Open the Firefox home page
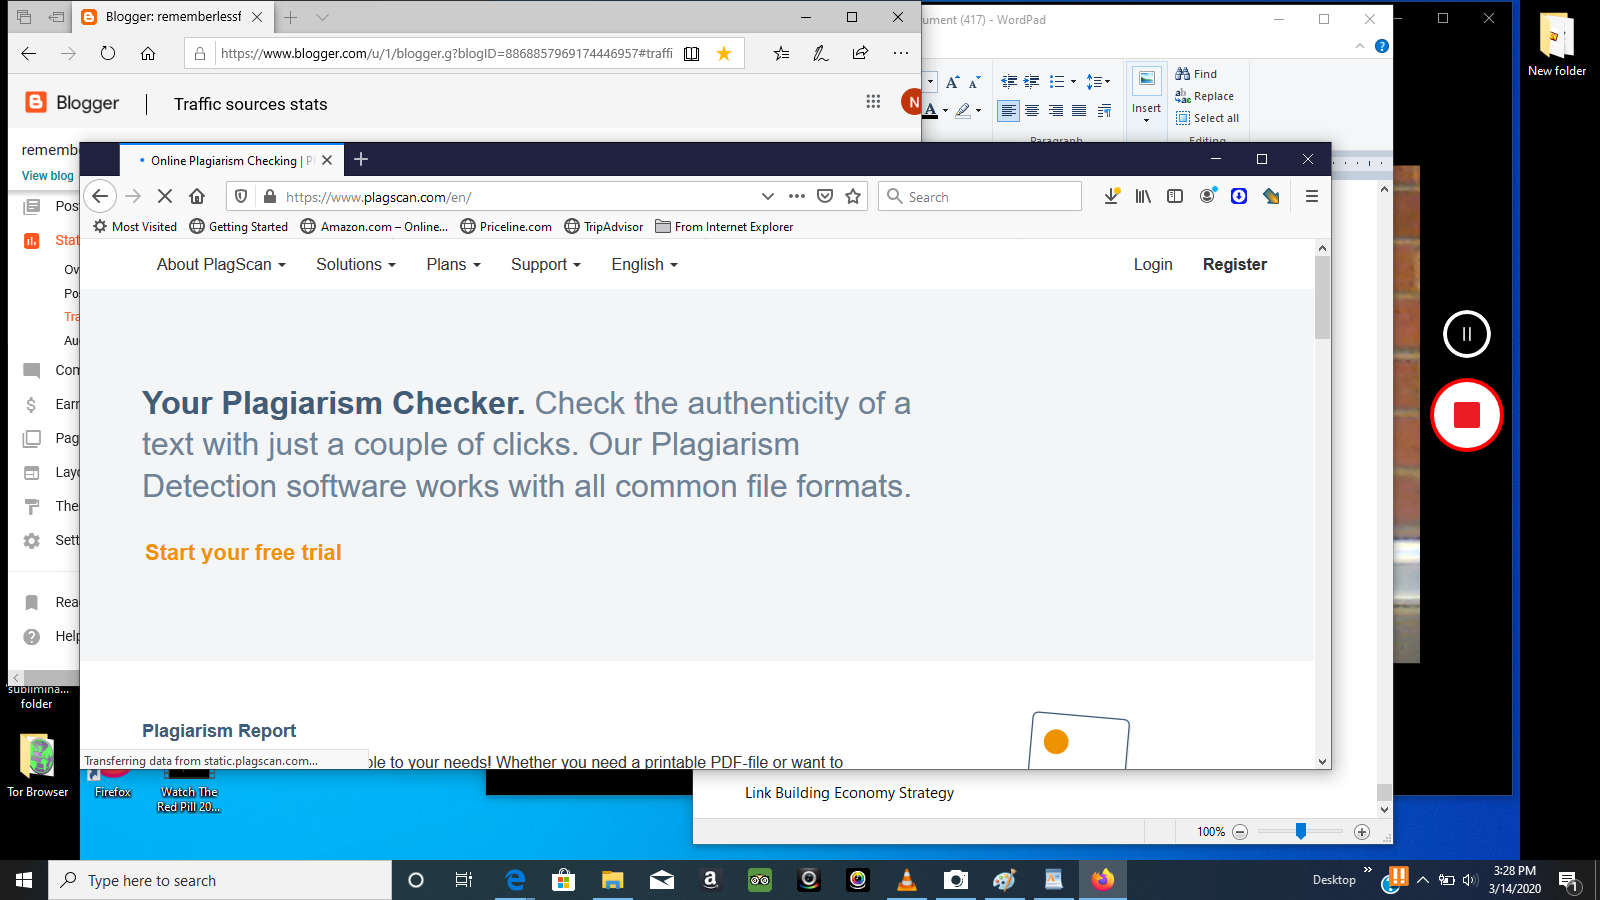1600x900 pixels. click(197, 196)
